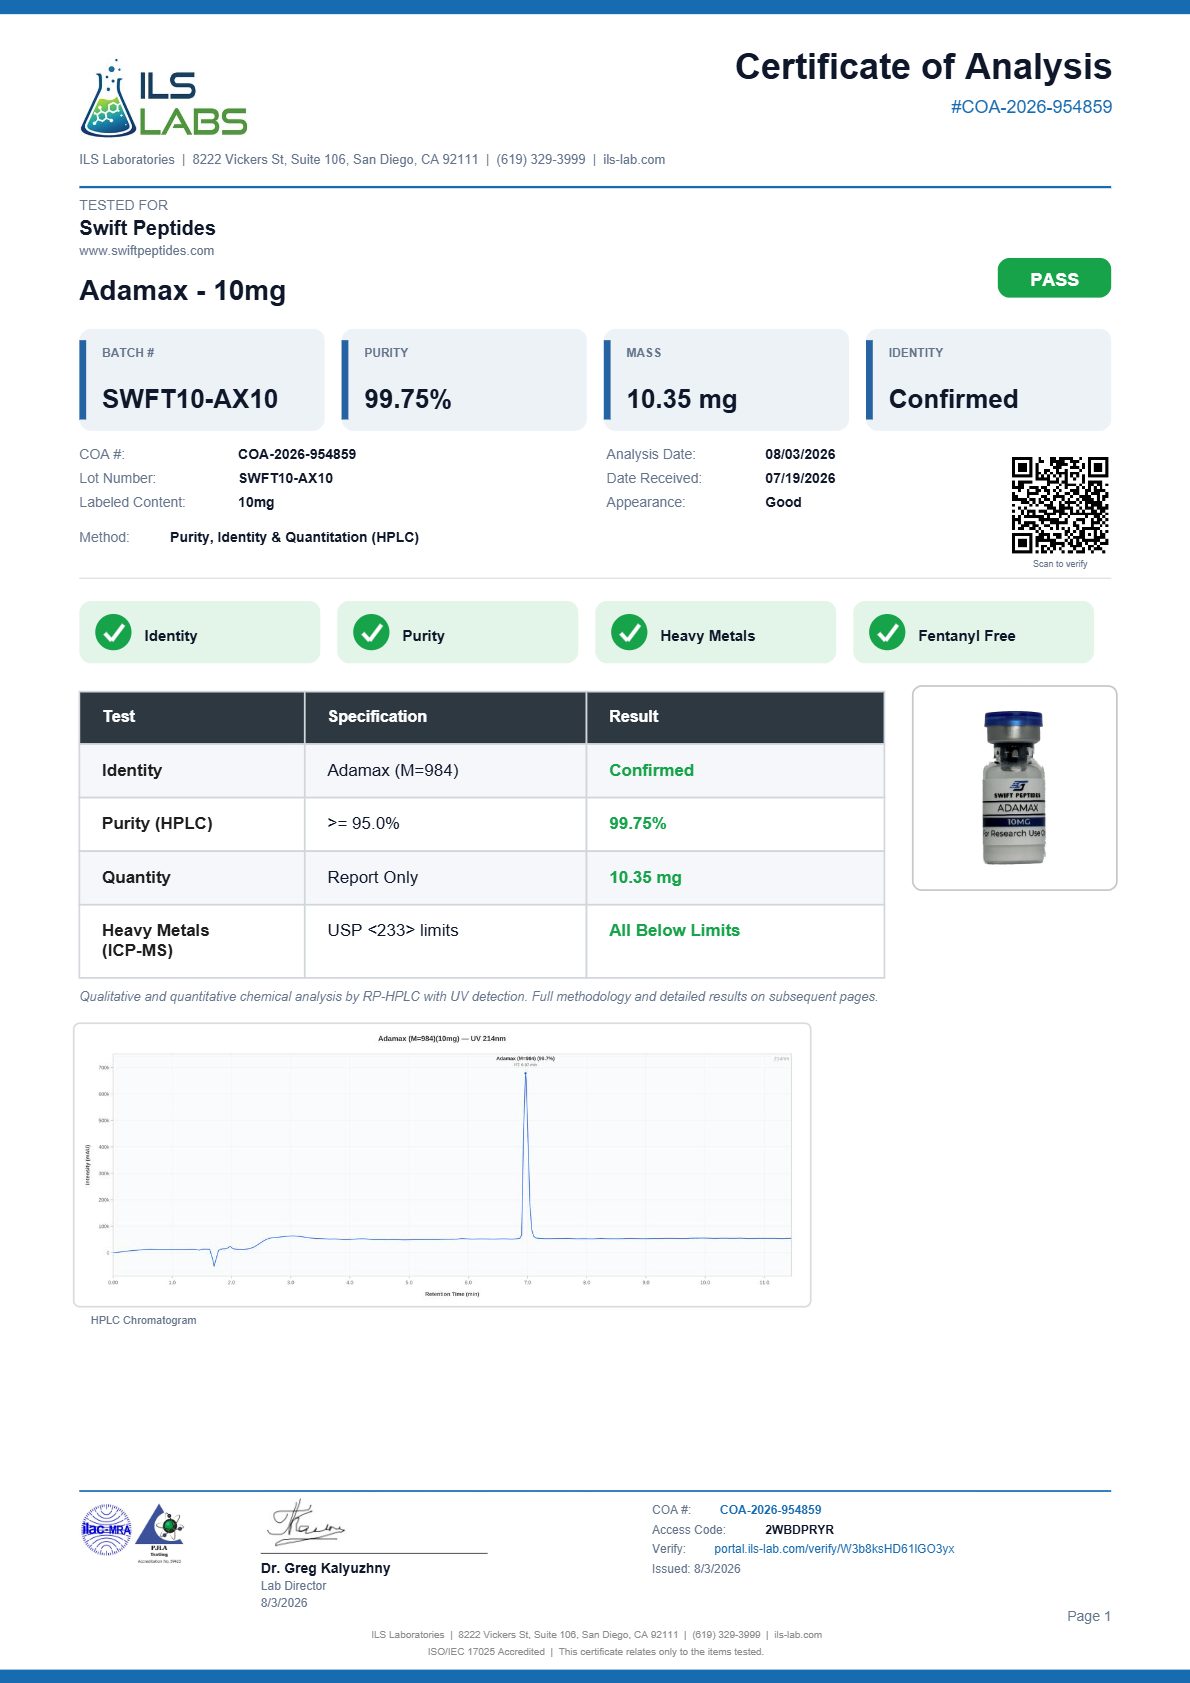Click 'Purity, Identity & Quantitation (HPLC)' method text
1190x1683 pixels.
(x=294, y=538)
